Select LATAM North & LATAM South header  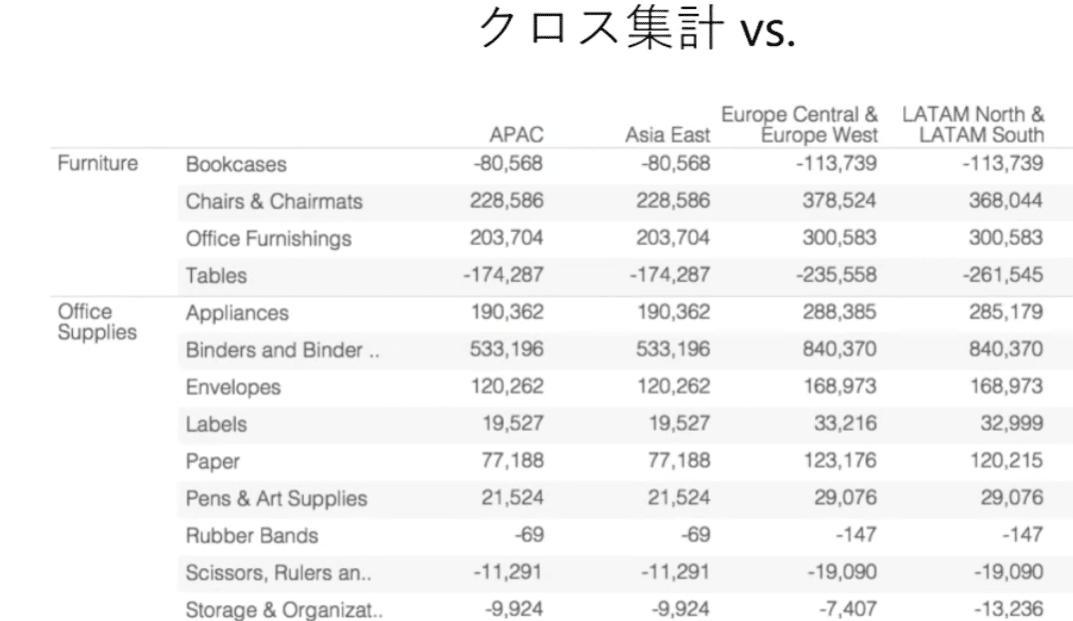[x=972, y=125]
